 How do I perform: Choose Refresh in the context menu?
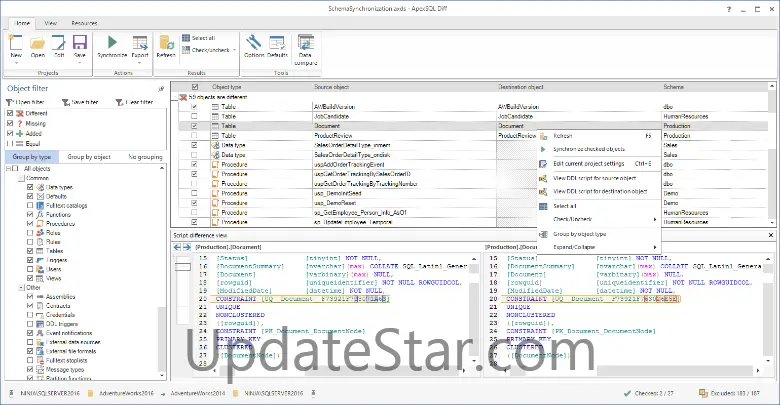pos(599,136)
